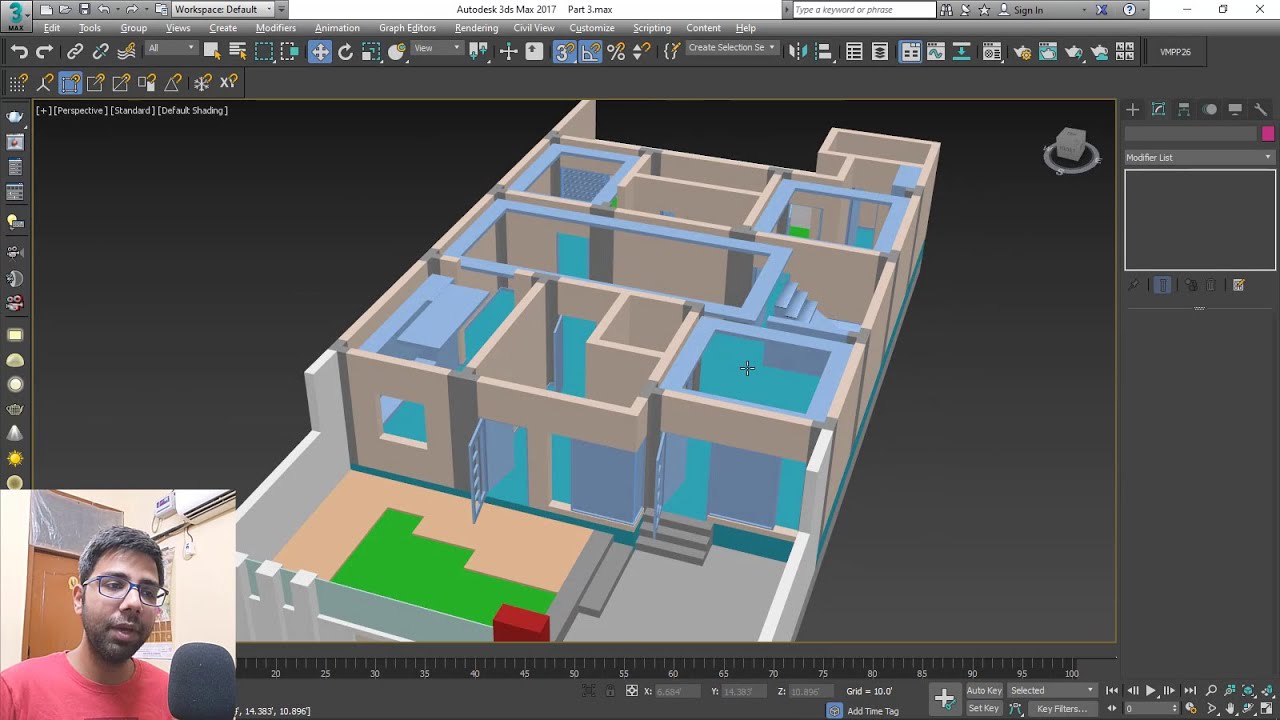
Task: Click the search 'Type a keyword or phrase' box
Action: tap(864, 10)
